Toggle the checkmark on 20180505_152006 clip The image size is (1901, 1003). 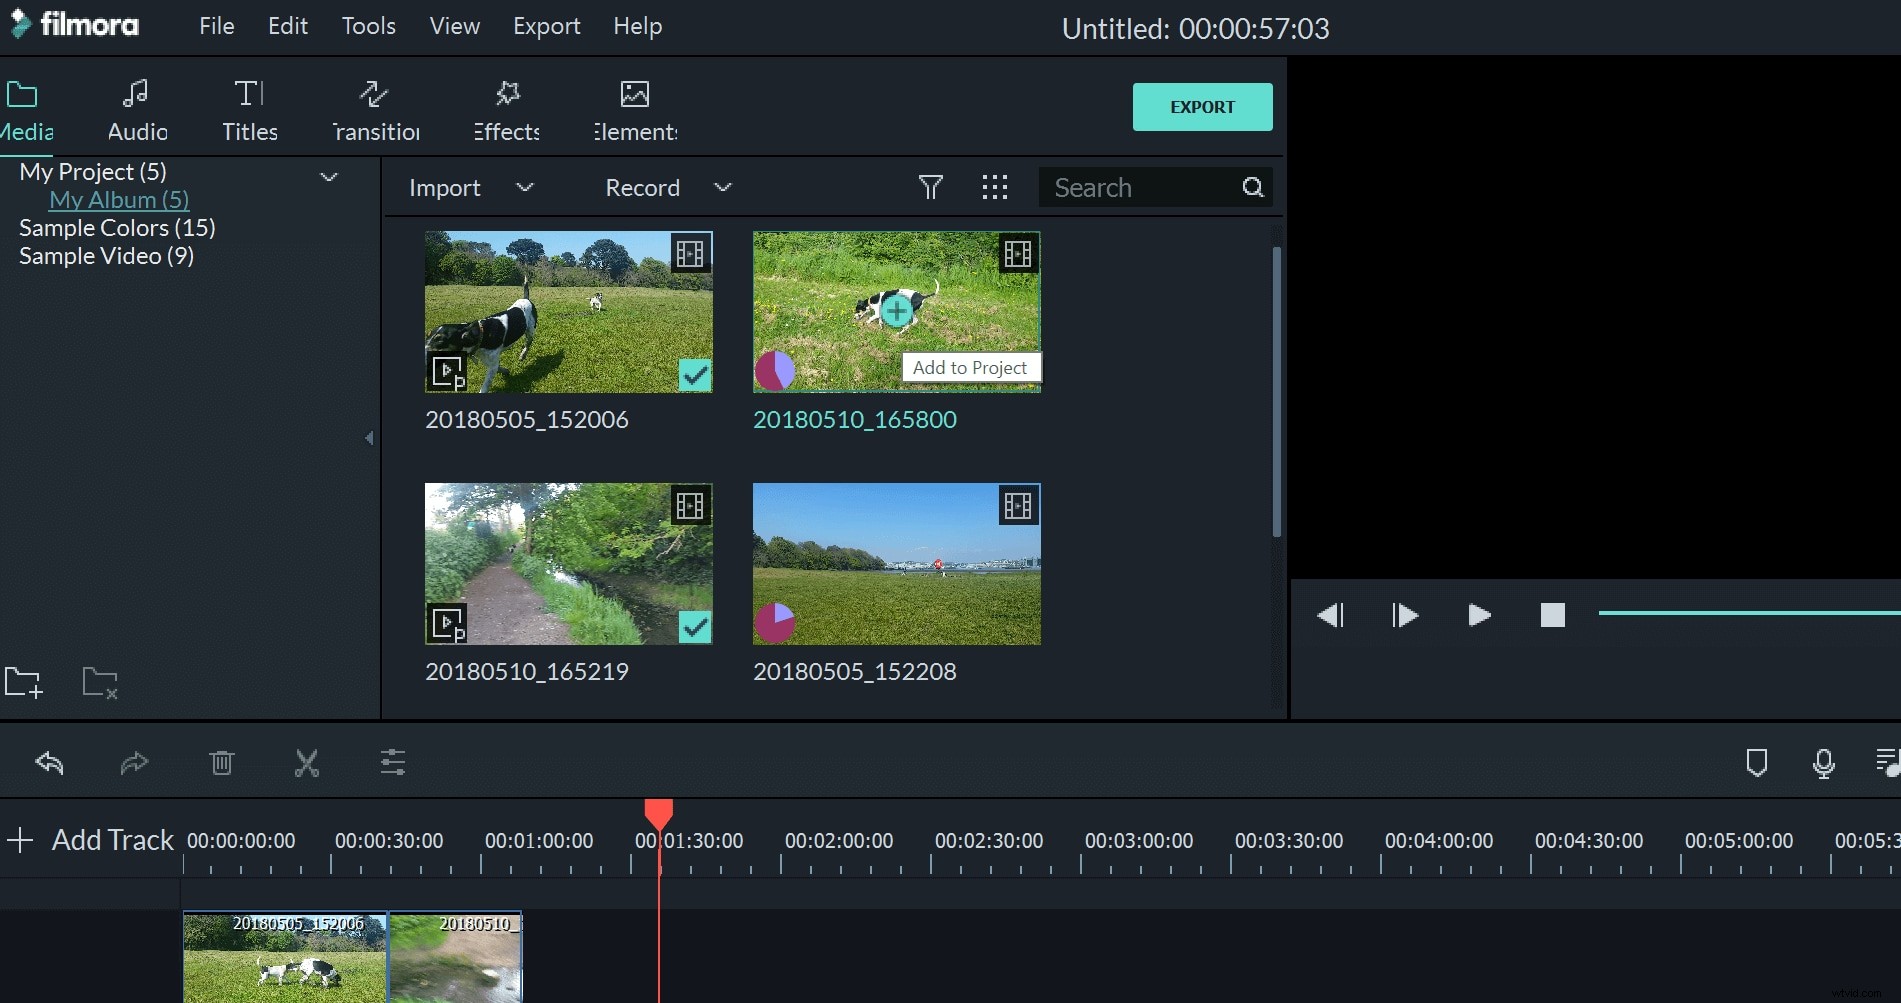click(x=696, y=374)
